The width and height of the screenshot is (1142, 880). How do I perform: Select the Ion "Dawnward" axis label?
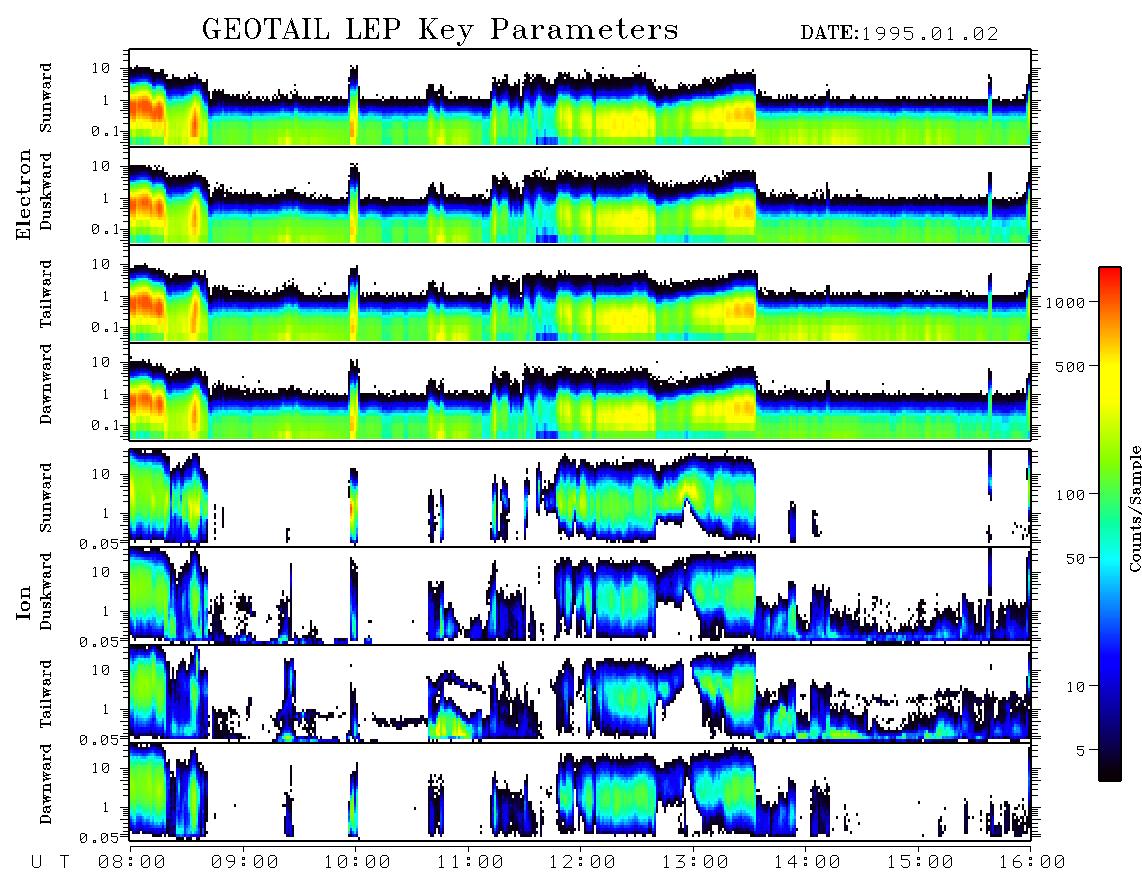(45, 784)
